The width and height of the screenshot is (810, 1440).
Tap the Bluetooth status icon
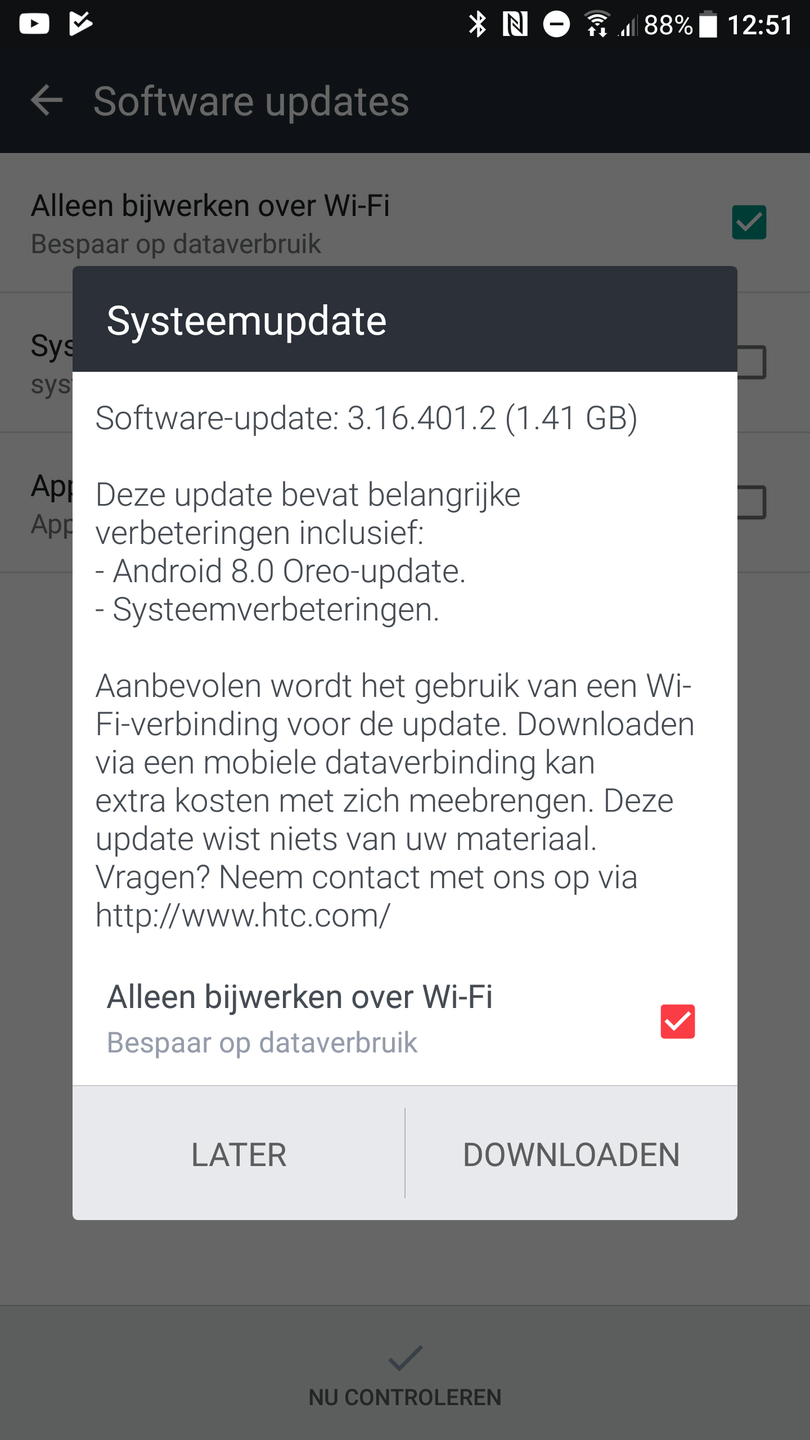tap(477, 25)
